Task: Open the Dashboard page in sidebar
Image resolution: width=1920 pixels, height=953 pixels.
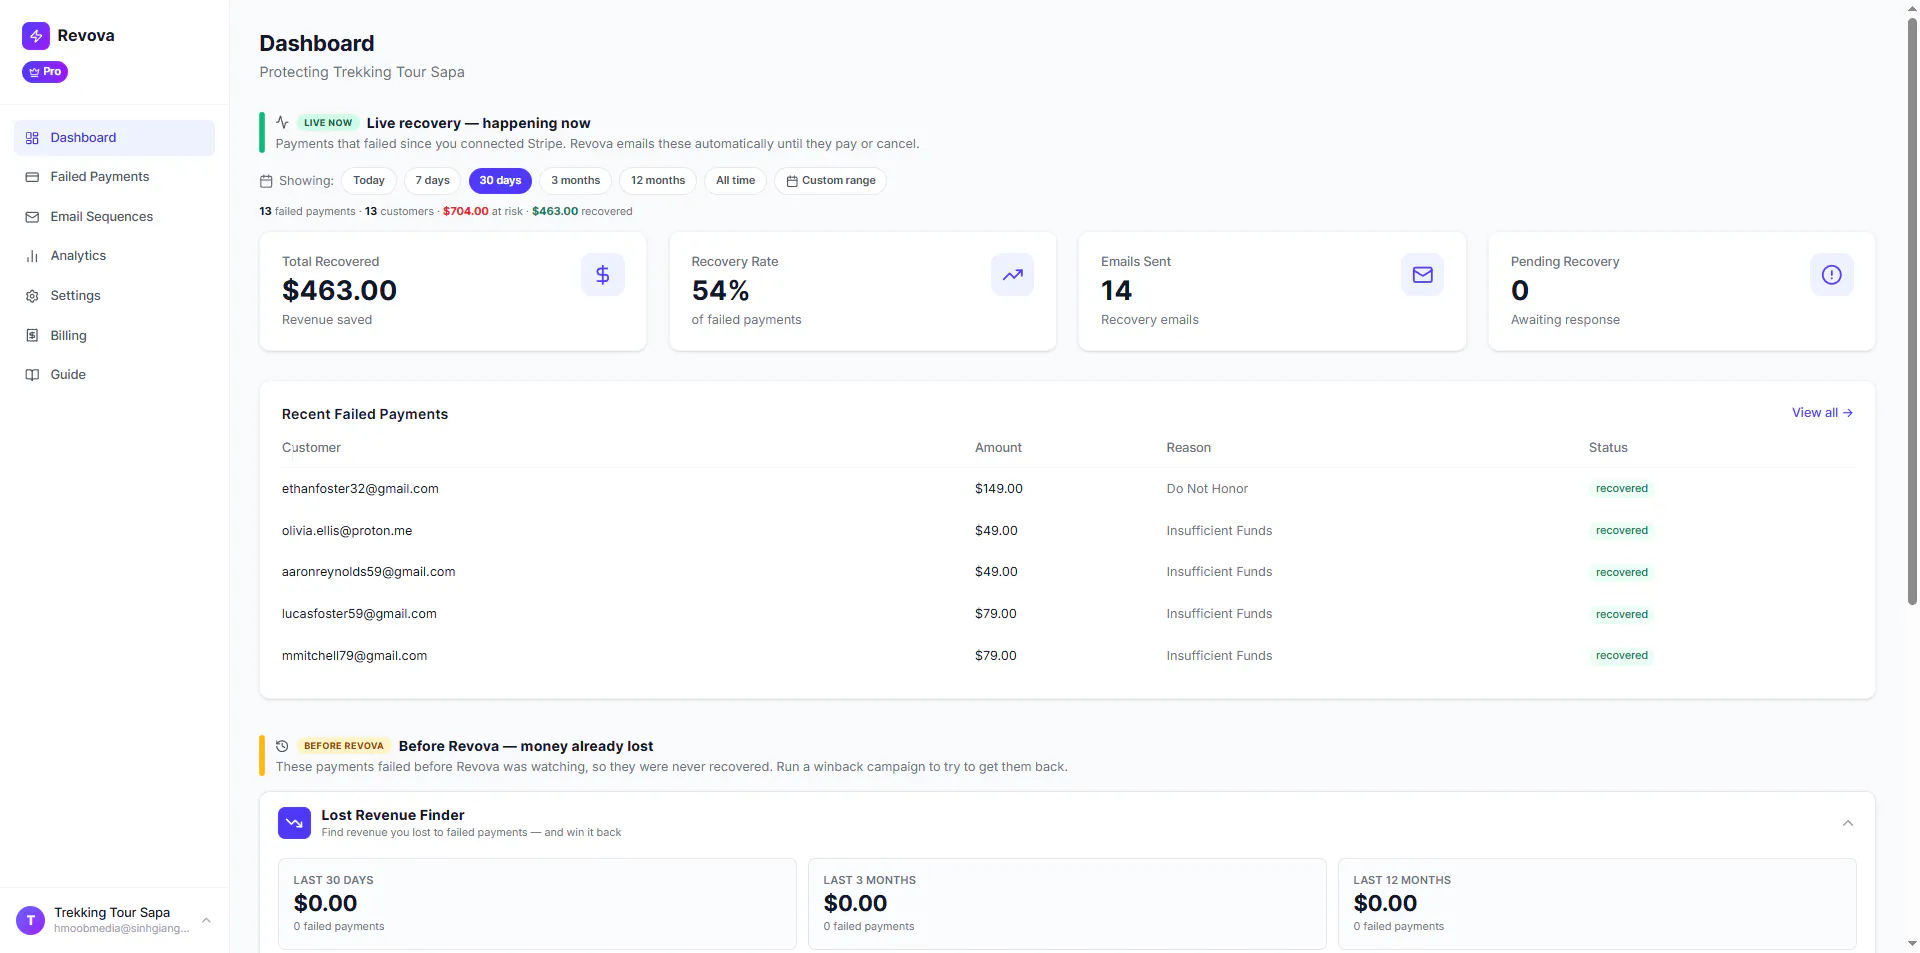Action: point(114,138)
